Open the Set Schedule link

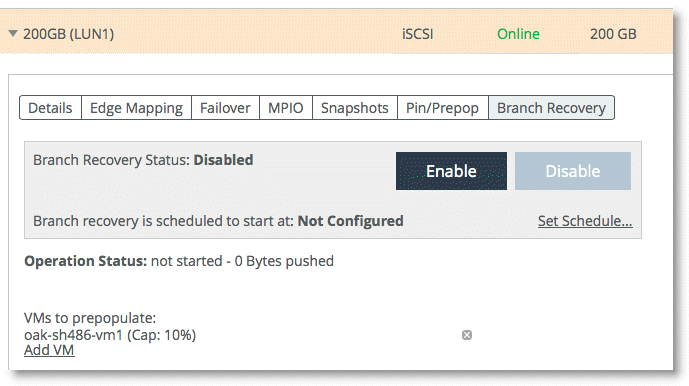[585, 221]
